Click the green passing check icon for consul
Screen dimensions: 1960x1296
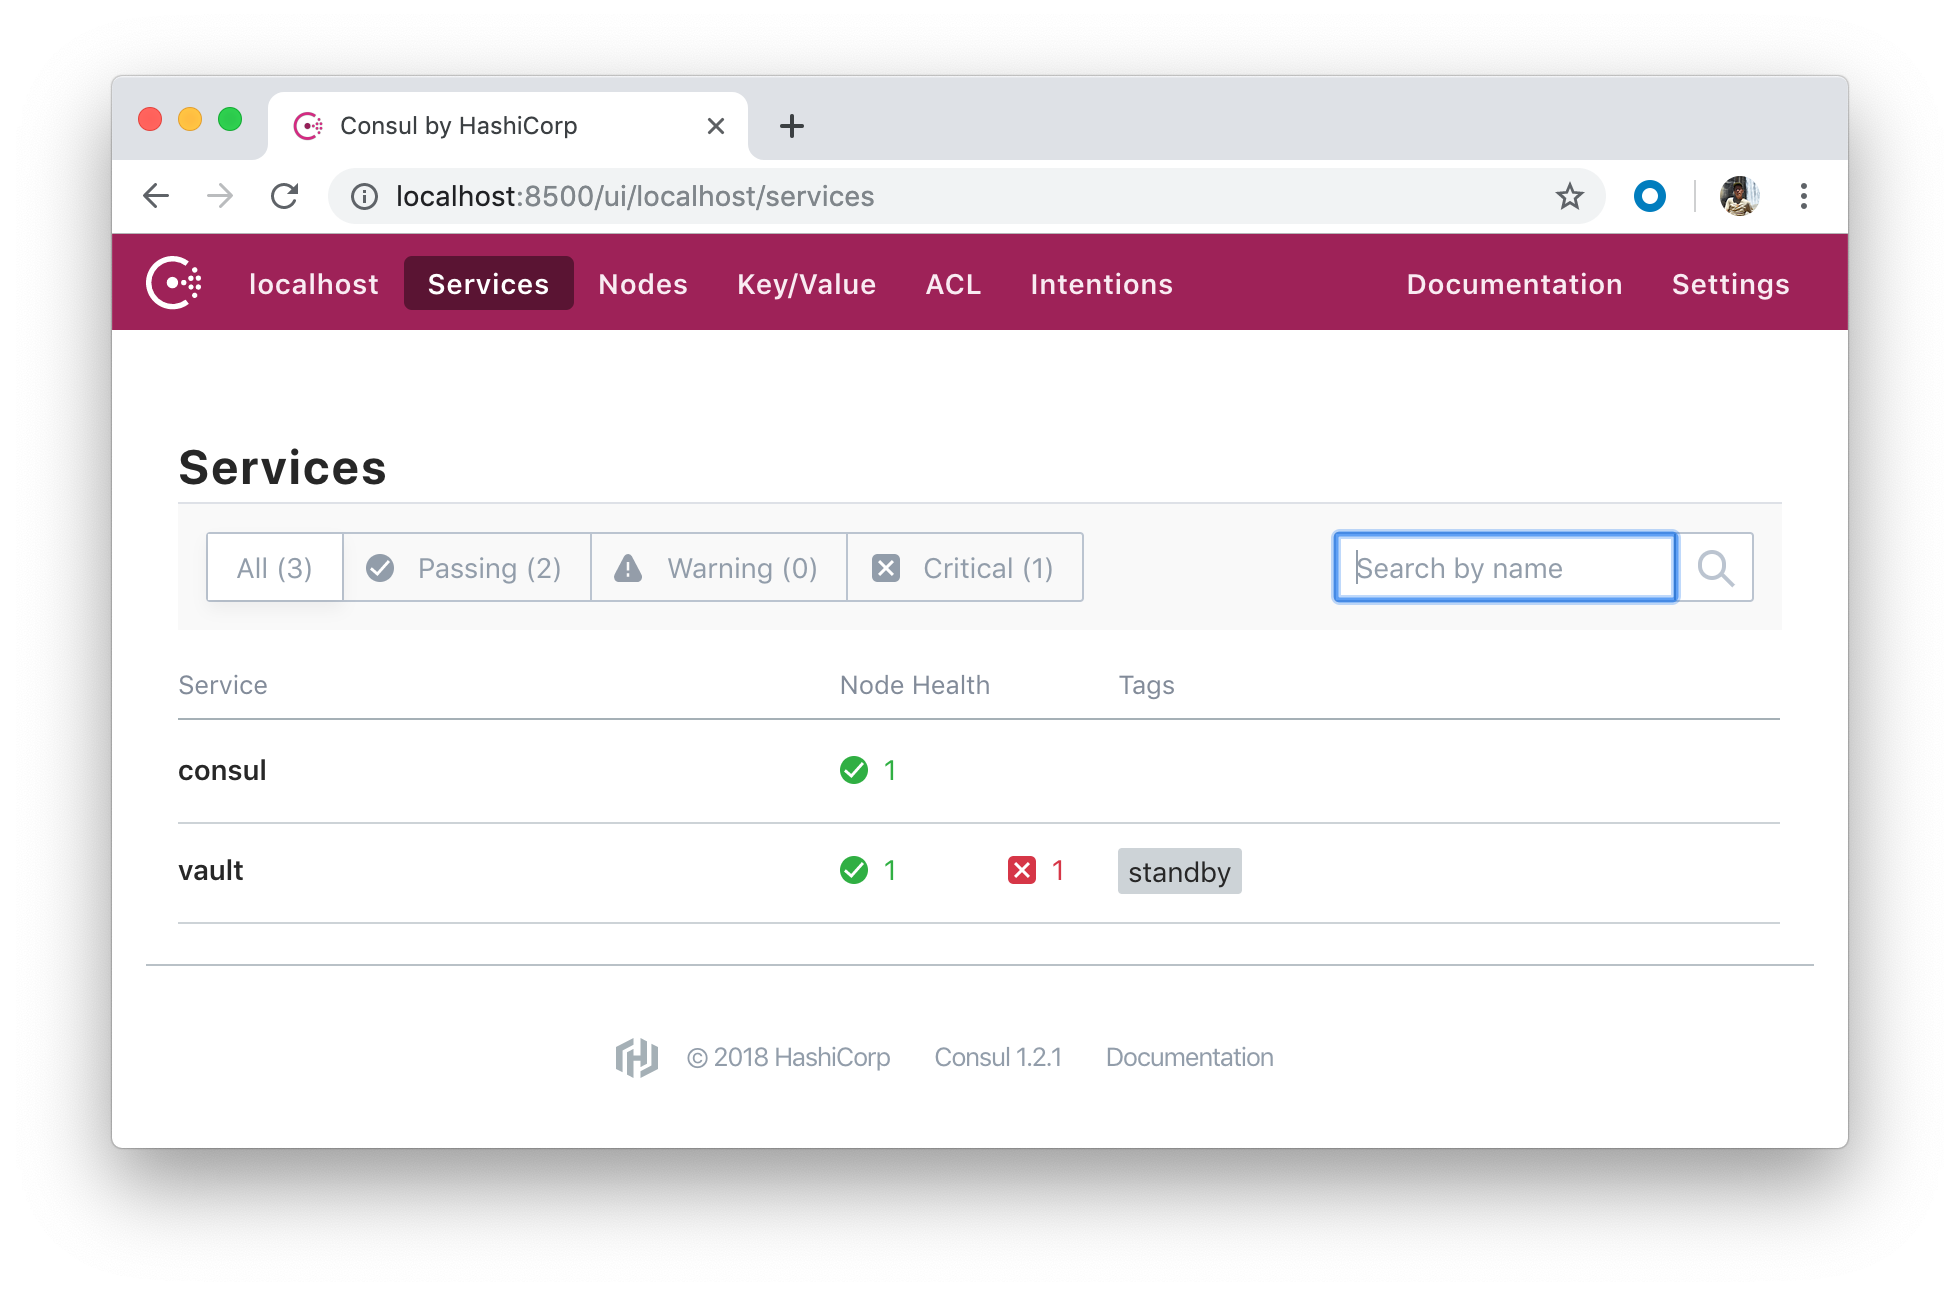click(x=854, y=770)
